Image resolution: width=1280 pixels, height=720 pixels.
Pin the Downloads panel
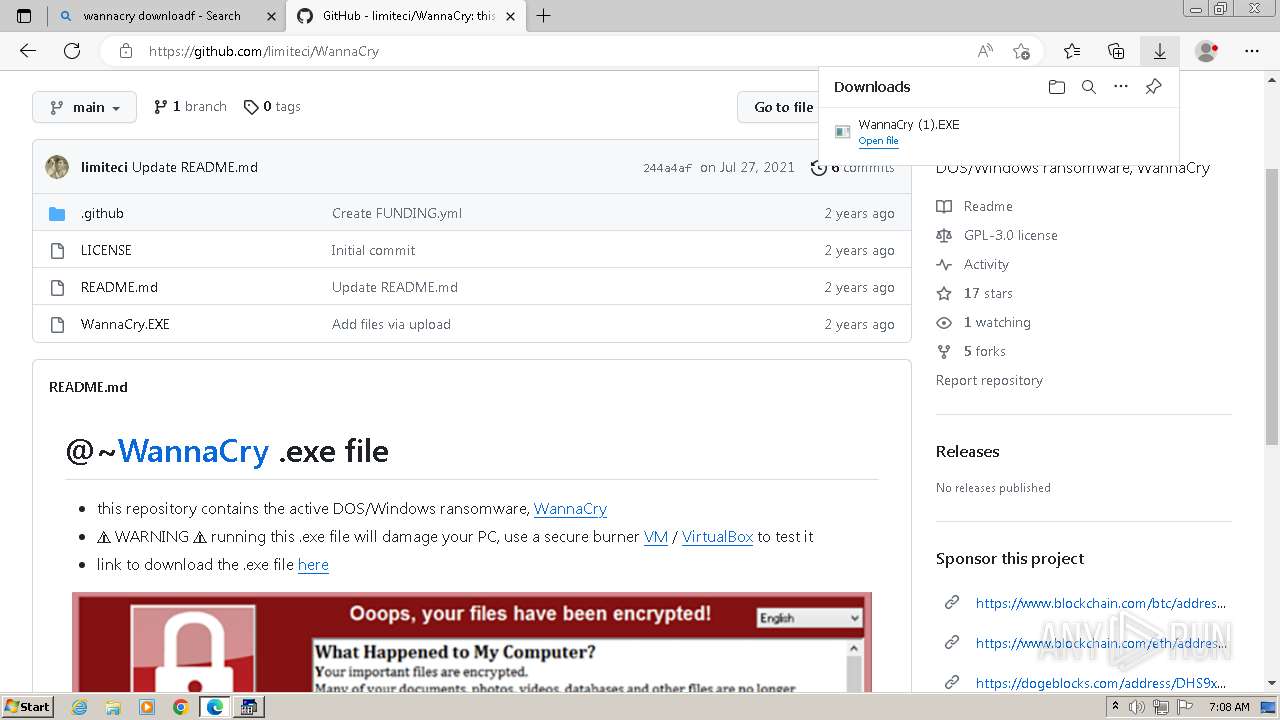[1153, 87]
